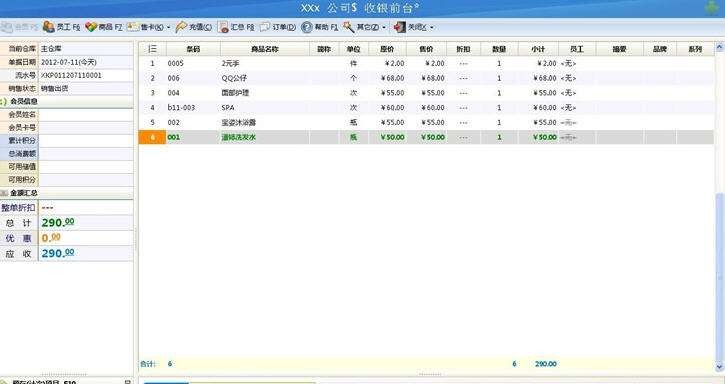This screenshot has height=384, width=725.
Task: Click the 帮助 F1 help icon
Action: pyautogui.click(x=307, y=27)
